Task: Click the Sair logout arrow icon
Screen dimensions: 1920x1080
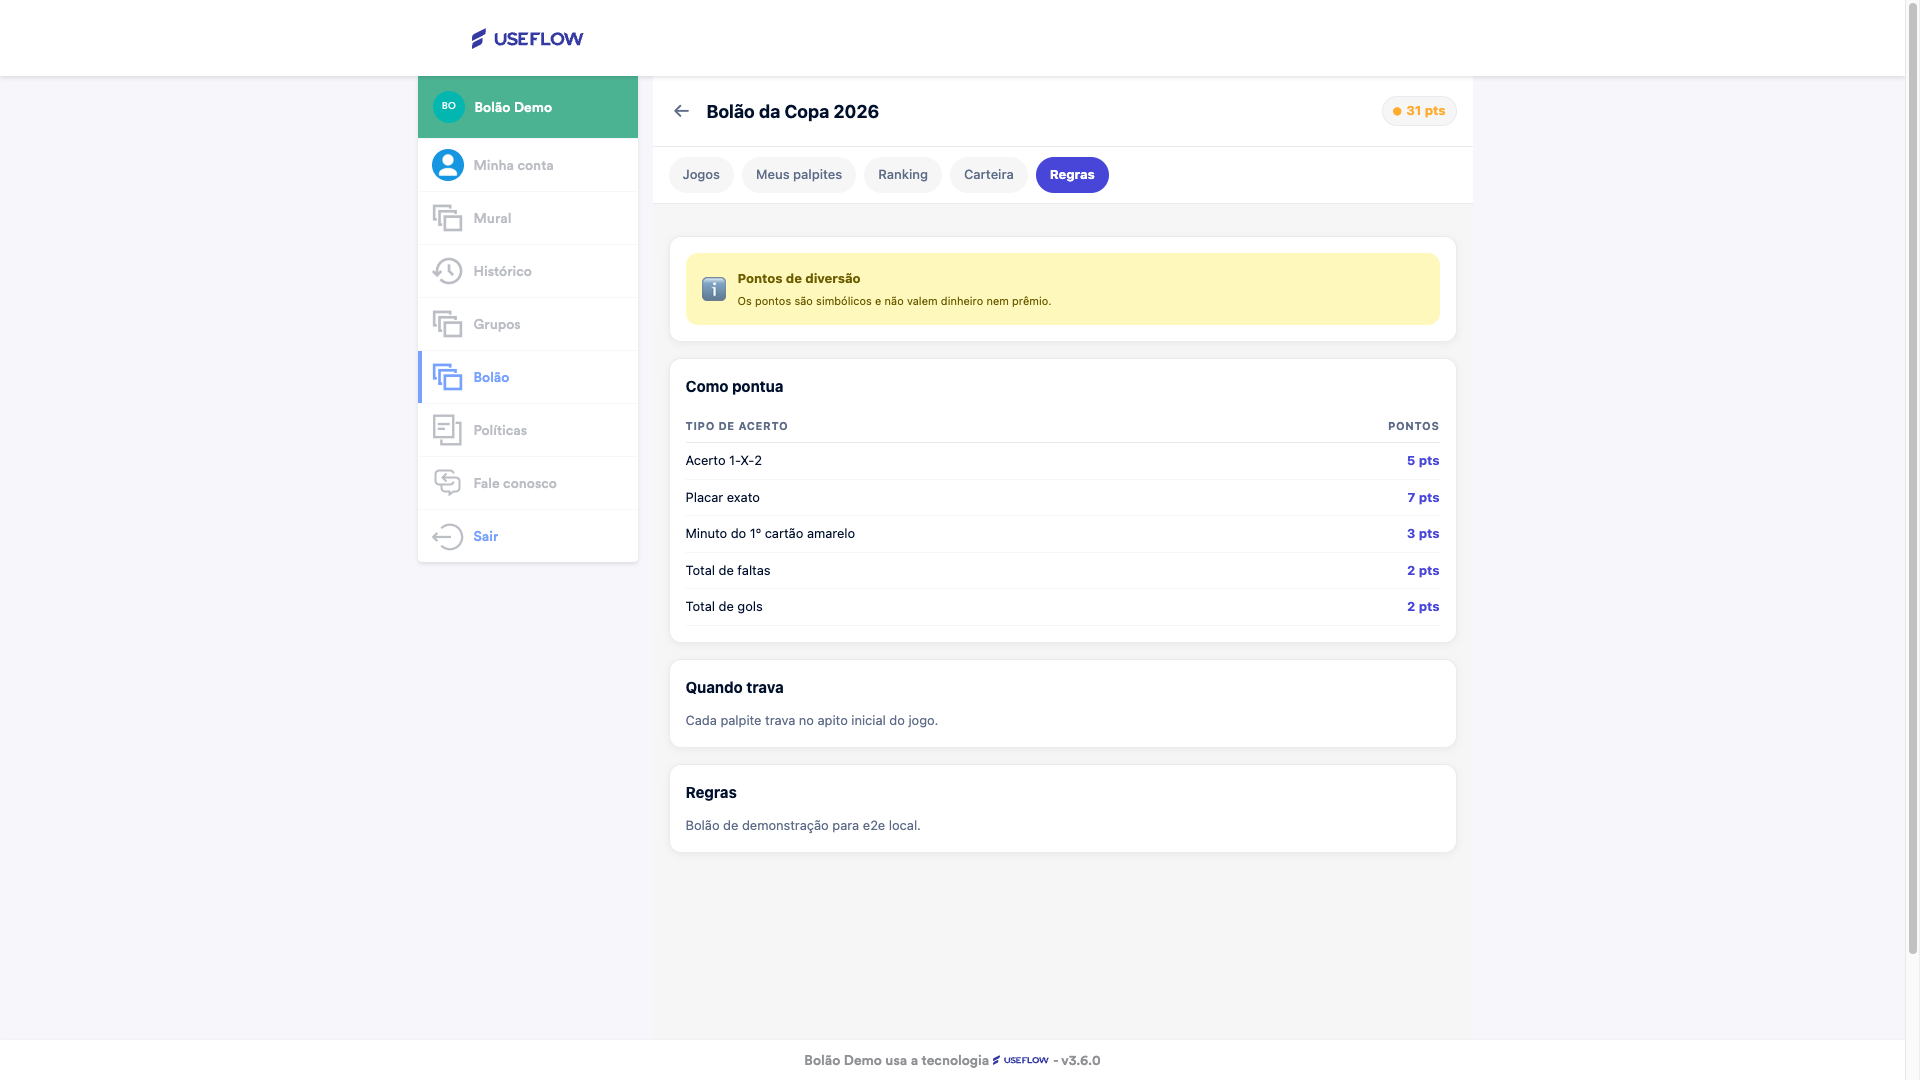Action: pos(447,536)
